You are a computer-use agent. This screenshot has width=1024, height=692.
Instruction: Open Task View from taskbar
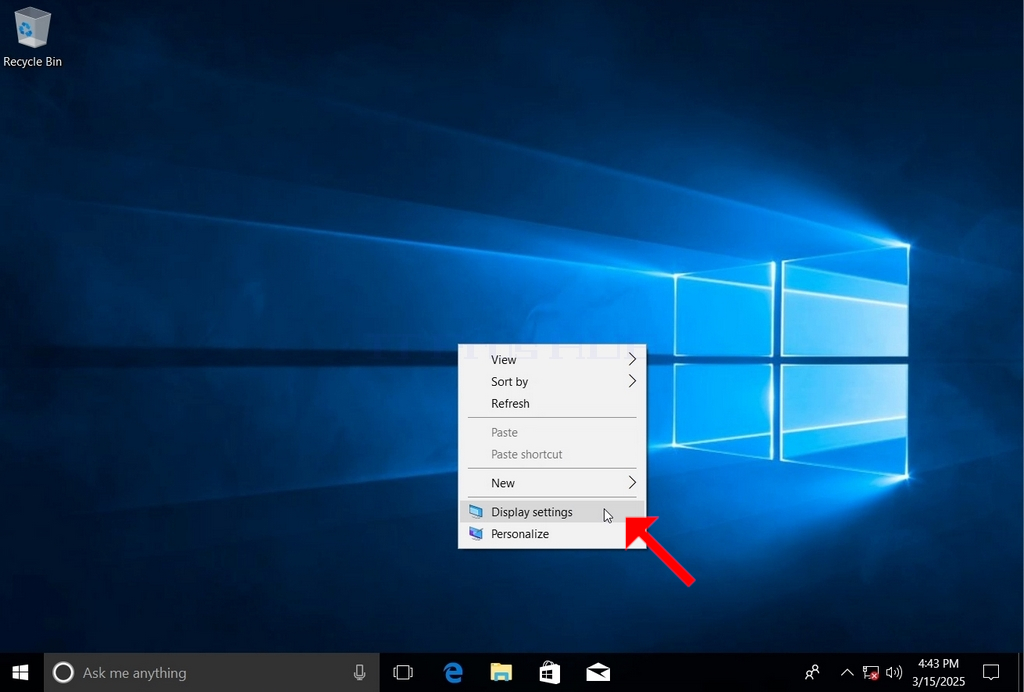click(403, 672)
